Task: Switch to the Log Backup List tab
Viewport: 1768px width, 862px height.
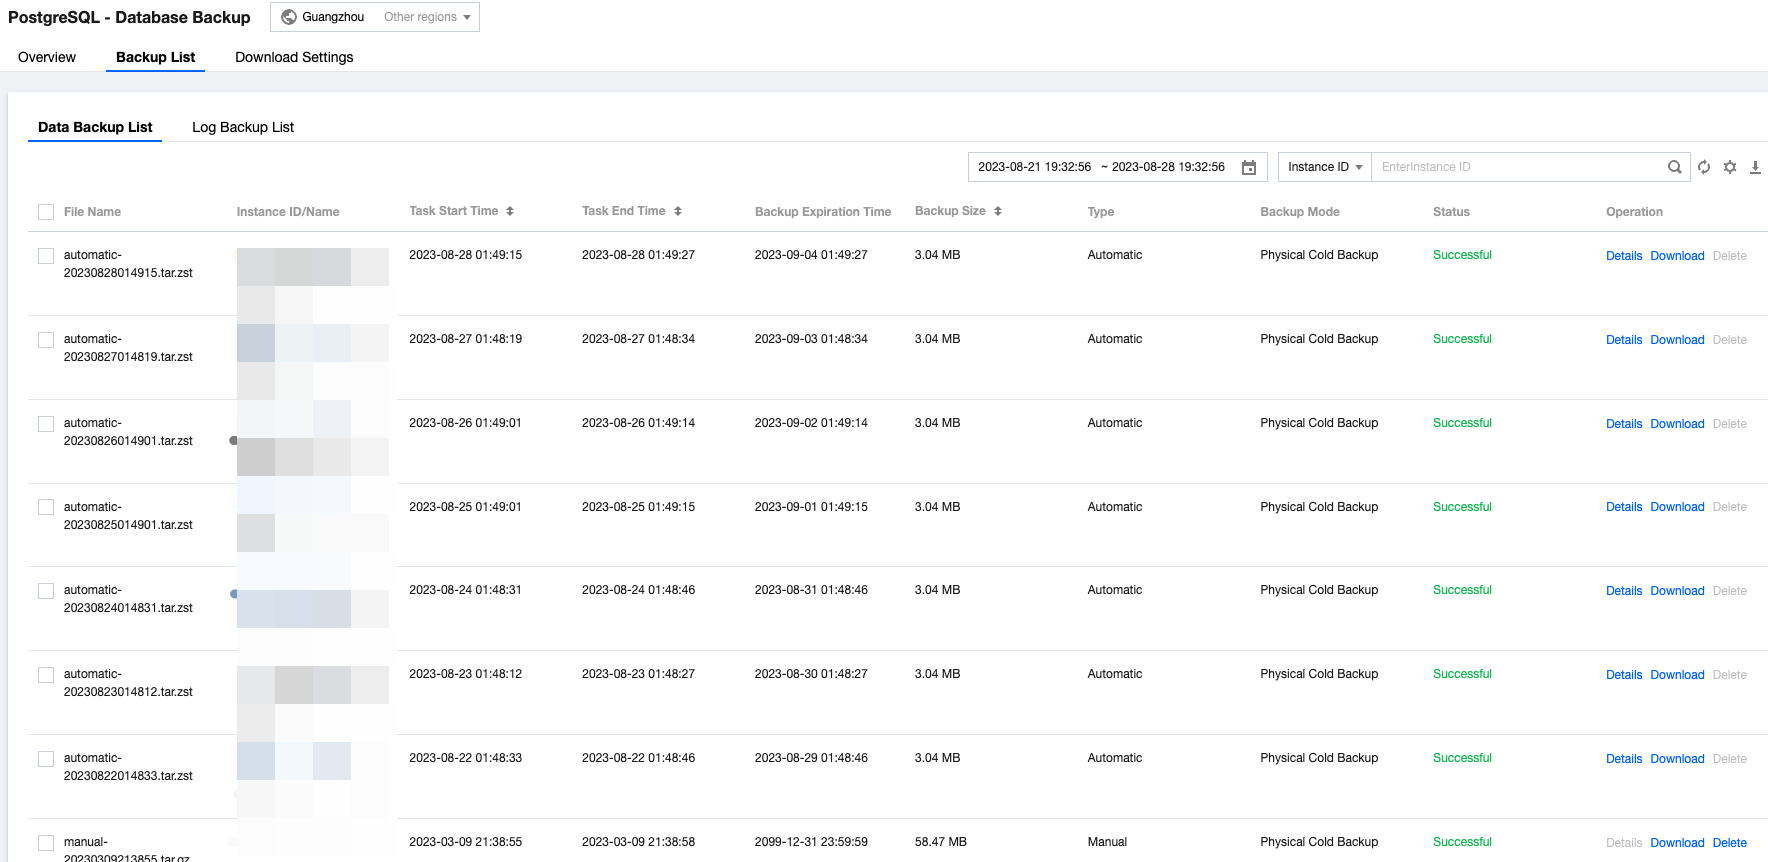Action: coord(243,127)
